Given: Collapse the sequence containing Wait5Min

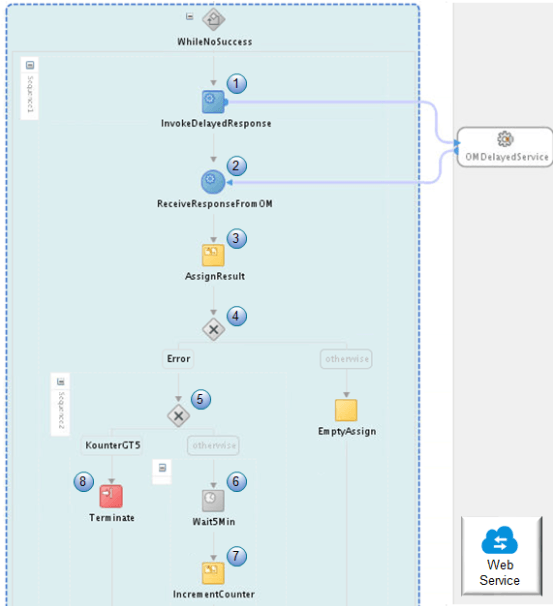Looking at the screenshot, I should [162, 468].
